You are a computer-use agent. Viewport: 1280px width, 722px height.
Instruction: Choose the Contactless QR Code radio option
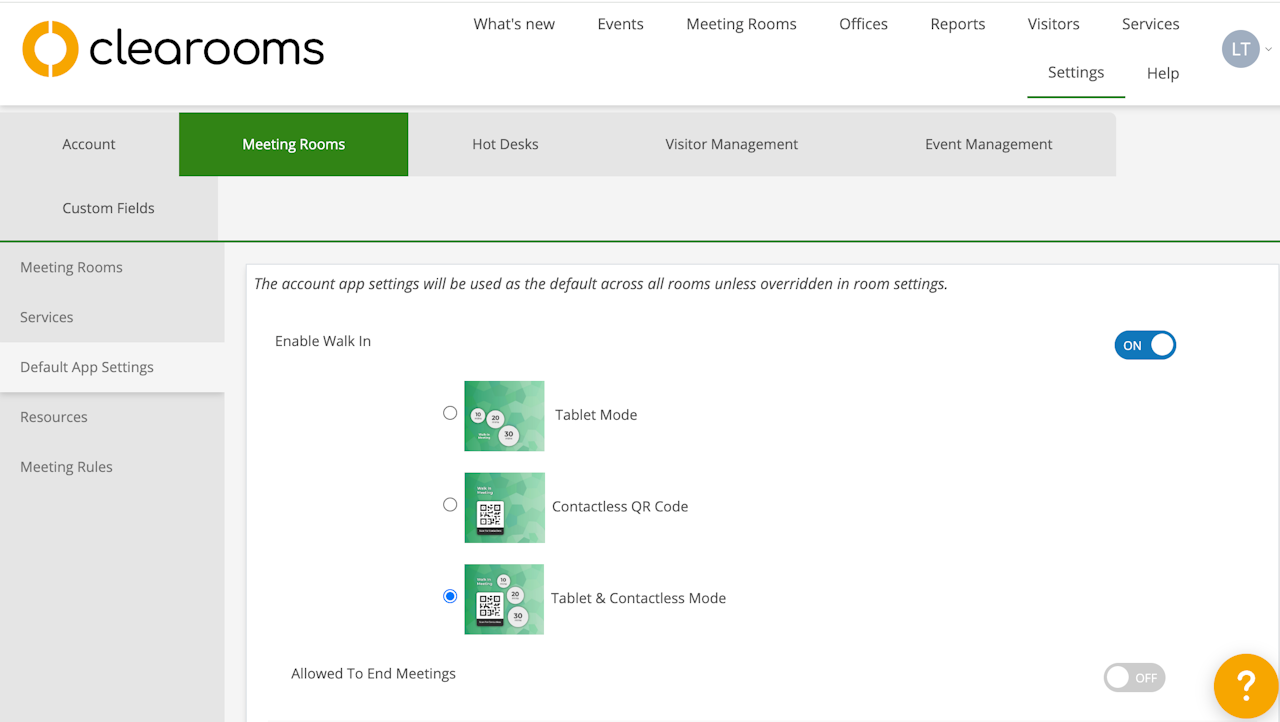tap(450, 505)
